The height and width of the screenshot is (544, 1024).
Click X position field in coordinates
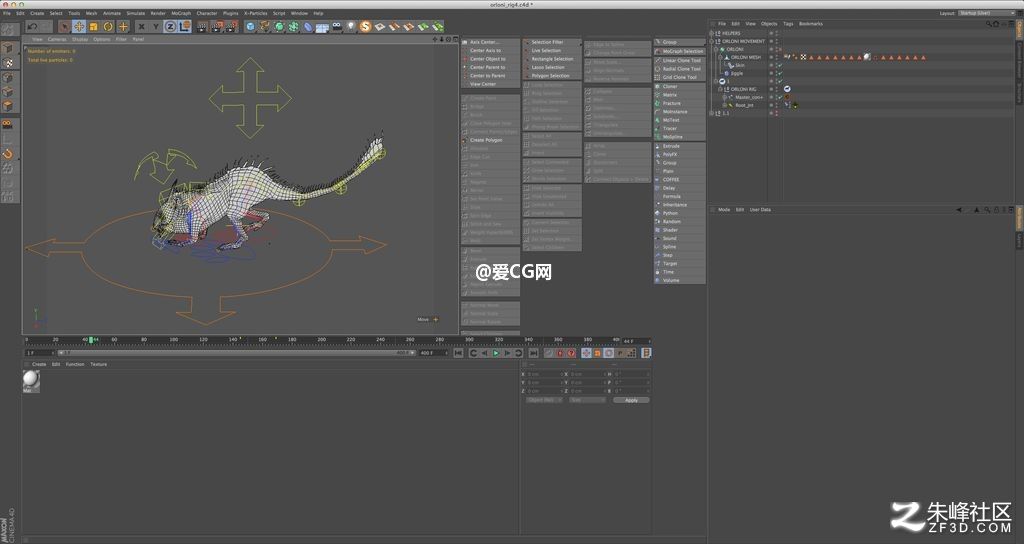tap(544, 374)
